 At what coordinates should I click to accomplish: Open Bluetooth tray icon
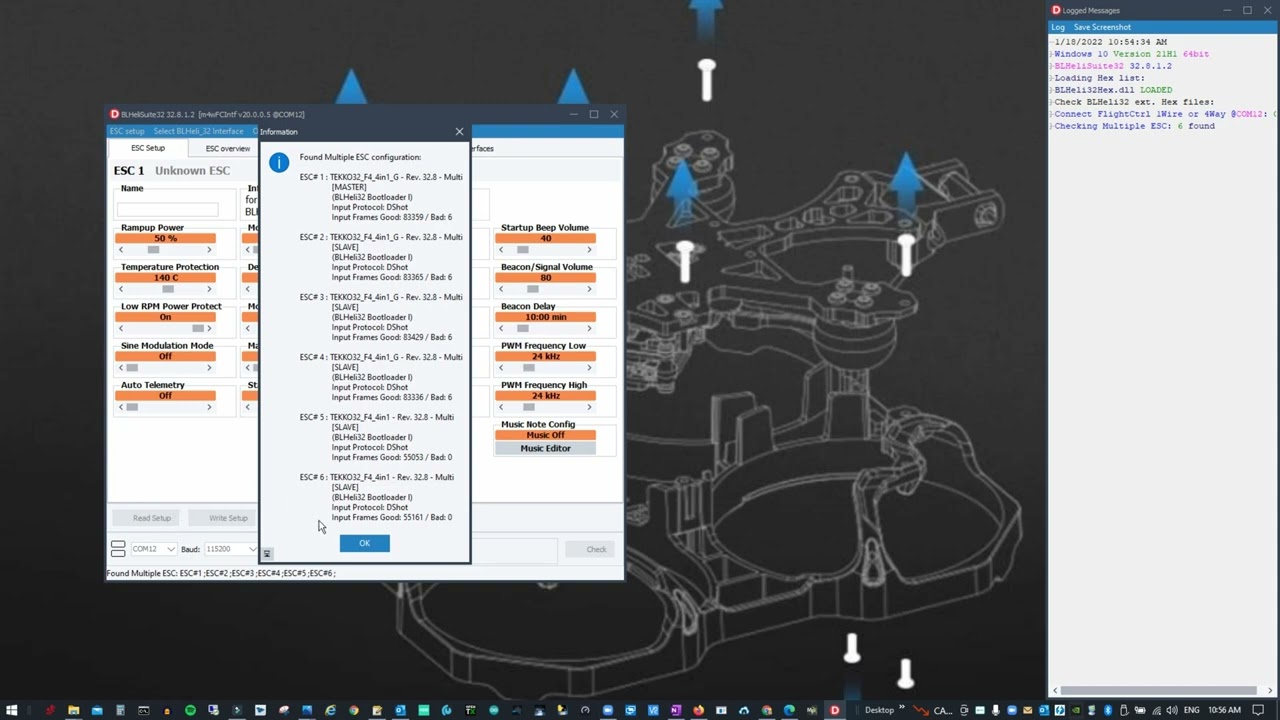[1107, 710]
